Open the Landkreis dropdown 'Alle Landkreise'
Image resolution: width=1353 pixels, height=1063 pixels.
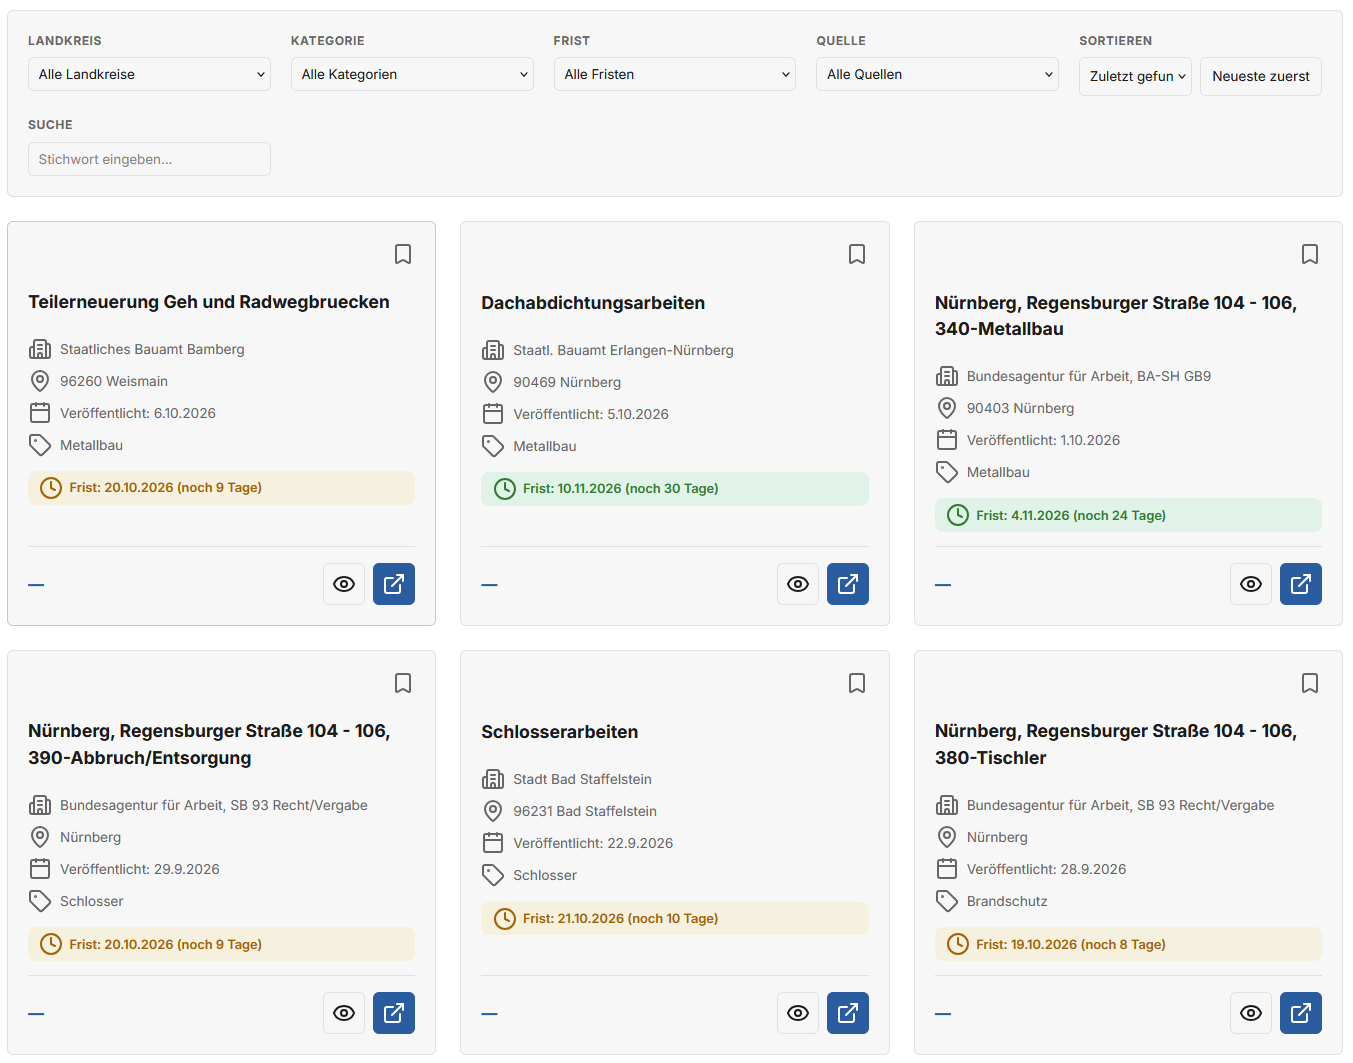(x=149, y=74)
